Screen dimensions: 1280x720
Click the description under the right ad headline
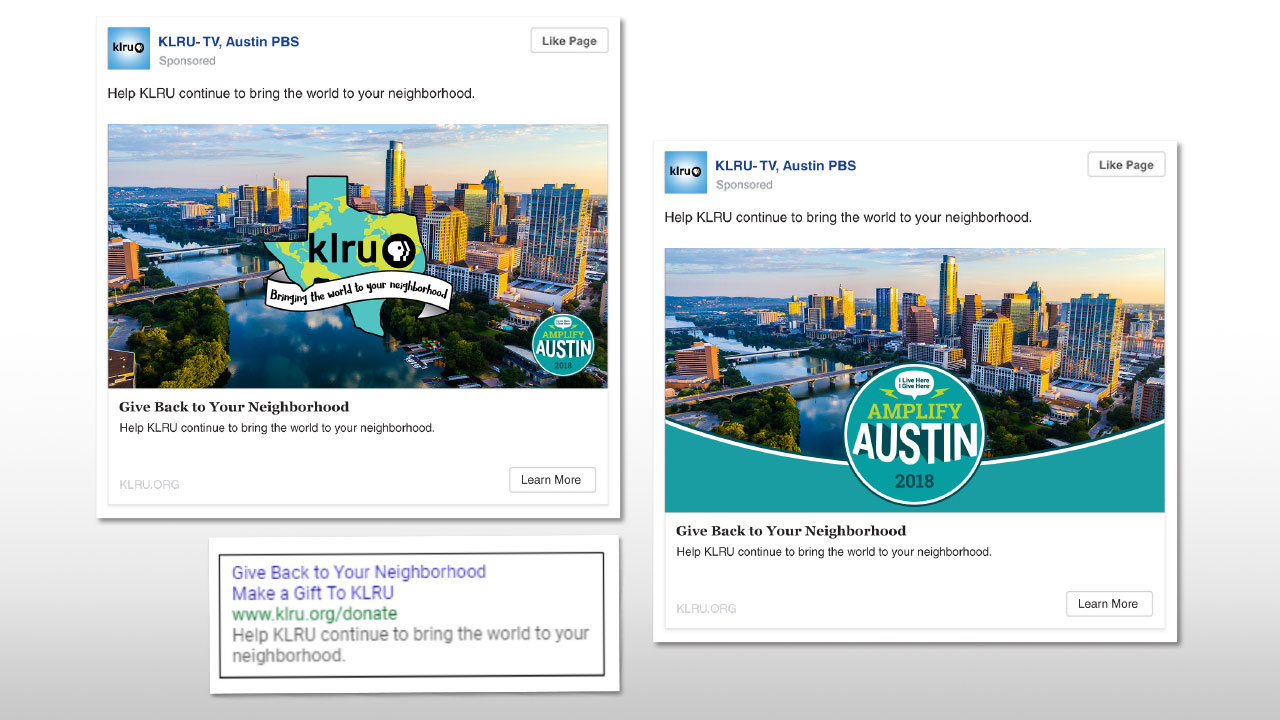[x=834, y=552]
